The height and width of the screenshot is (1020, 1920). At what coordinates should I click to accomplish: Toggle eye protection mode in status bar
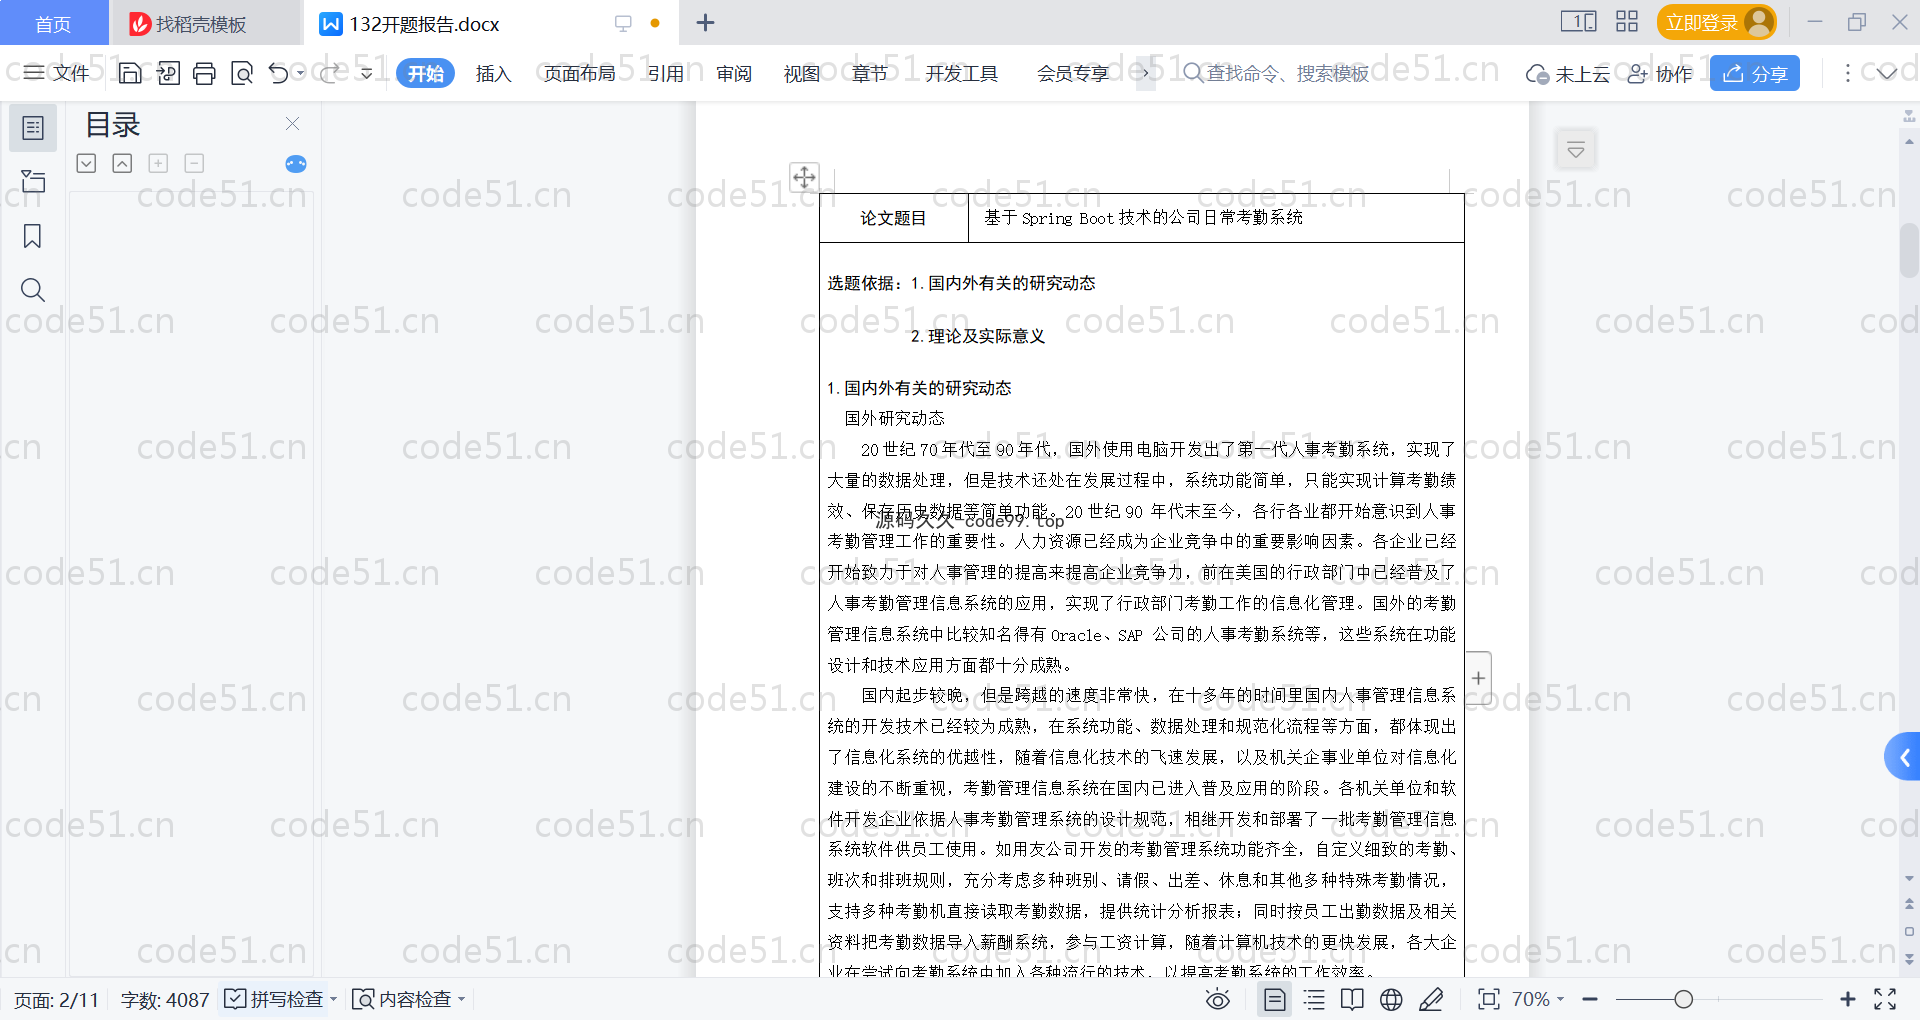(1217, 999)
